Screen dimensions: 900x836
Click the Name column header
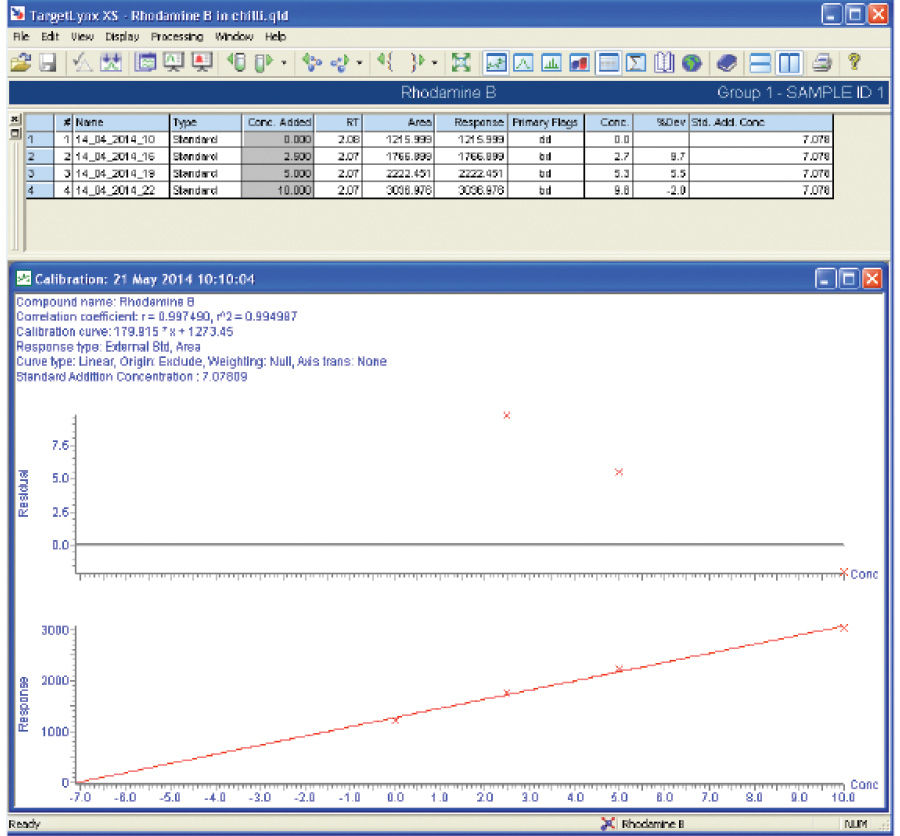point(121,122)
